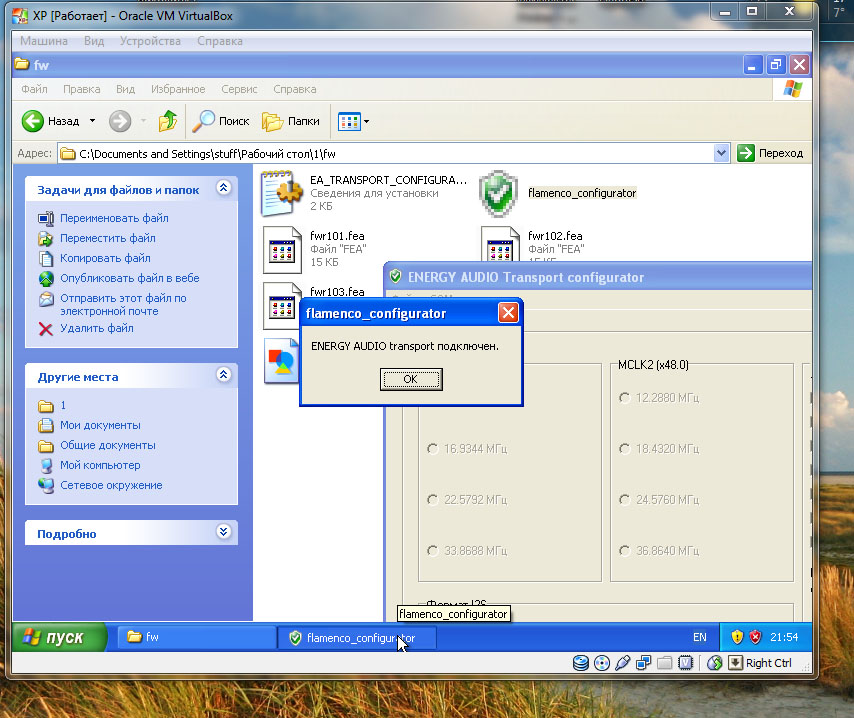Open the Назад history dropdown arrow
This screenshot has width=854, height=718.
pyautogui.click(x=93, y=121)
